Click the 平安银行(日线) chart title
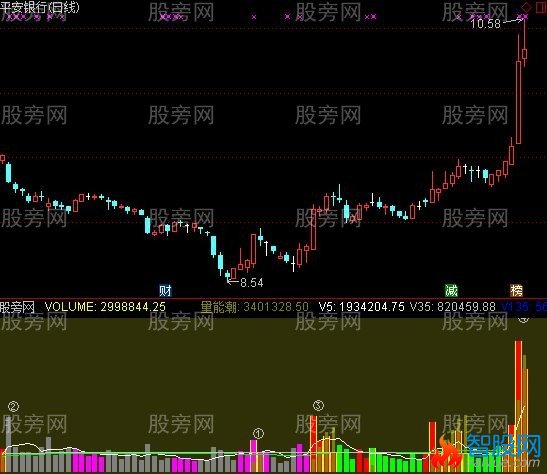547x474 pixels. click(40, 7)
